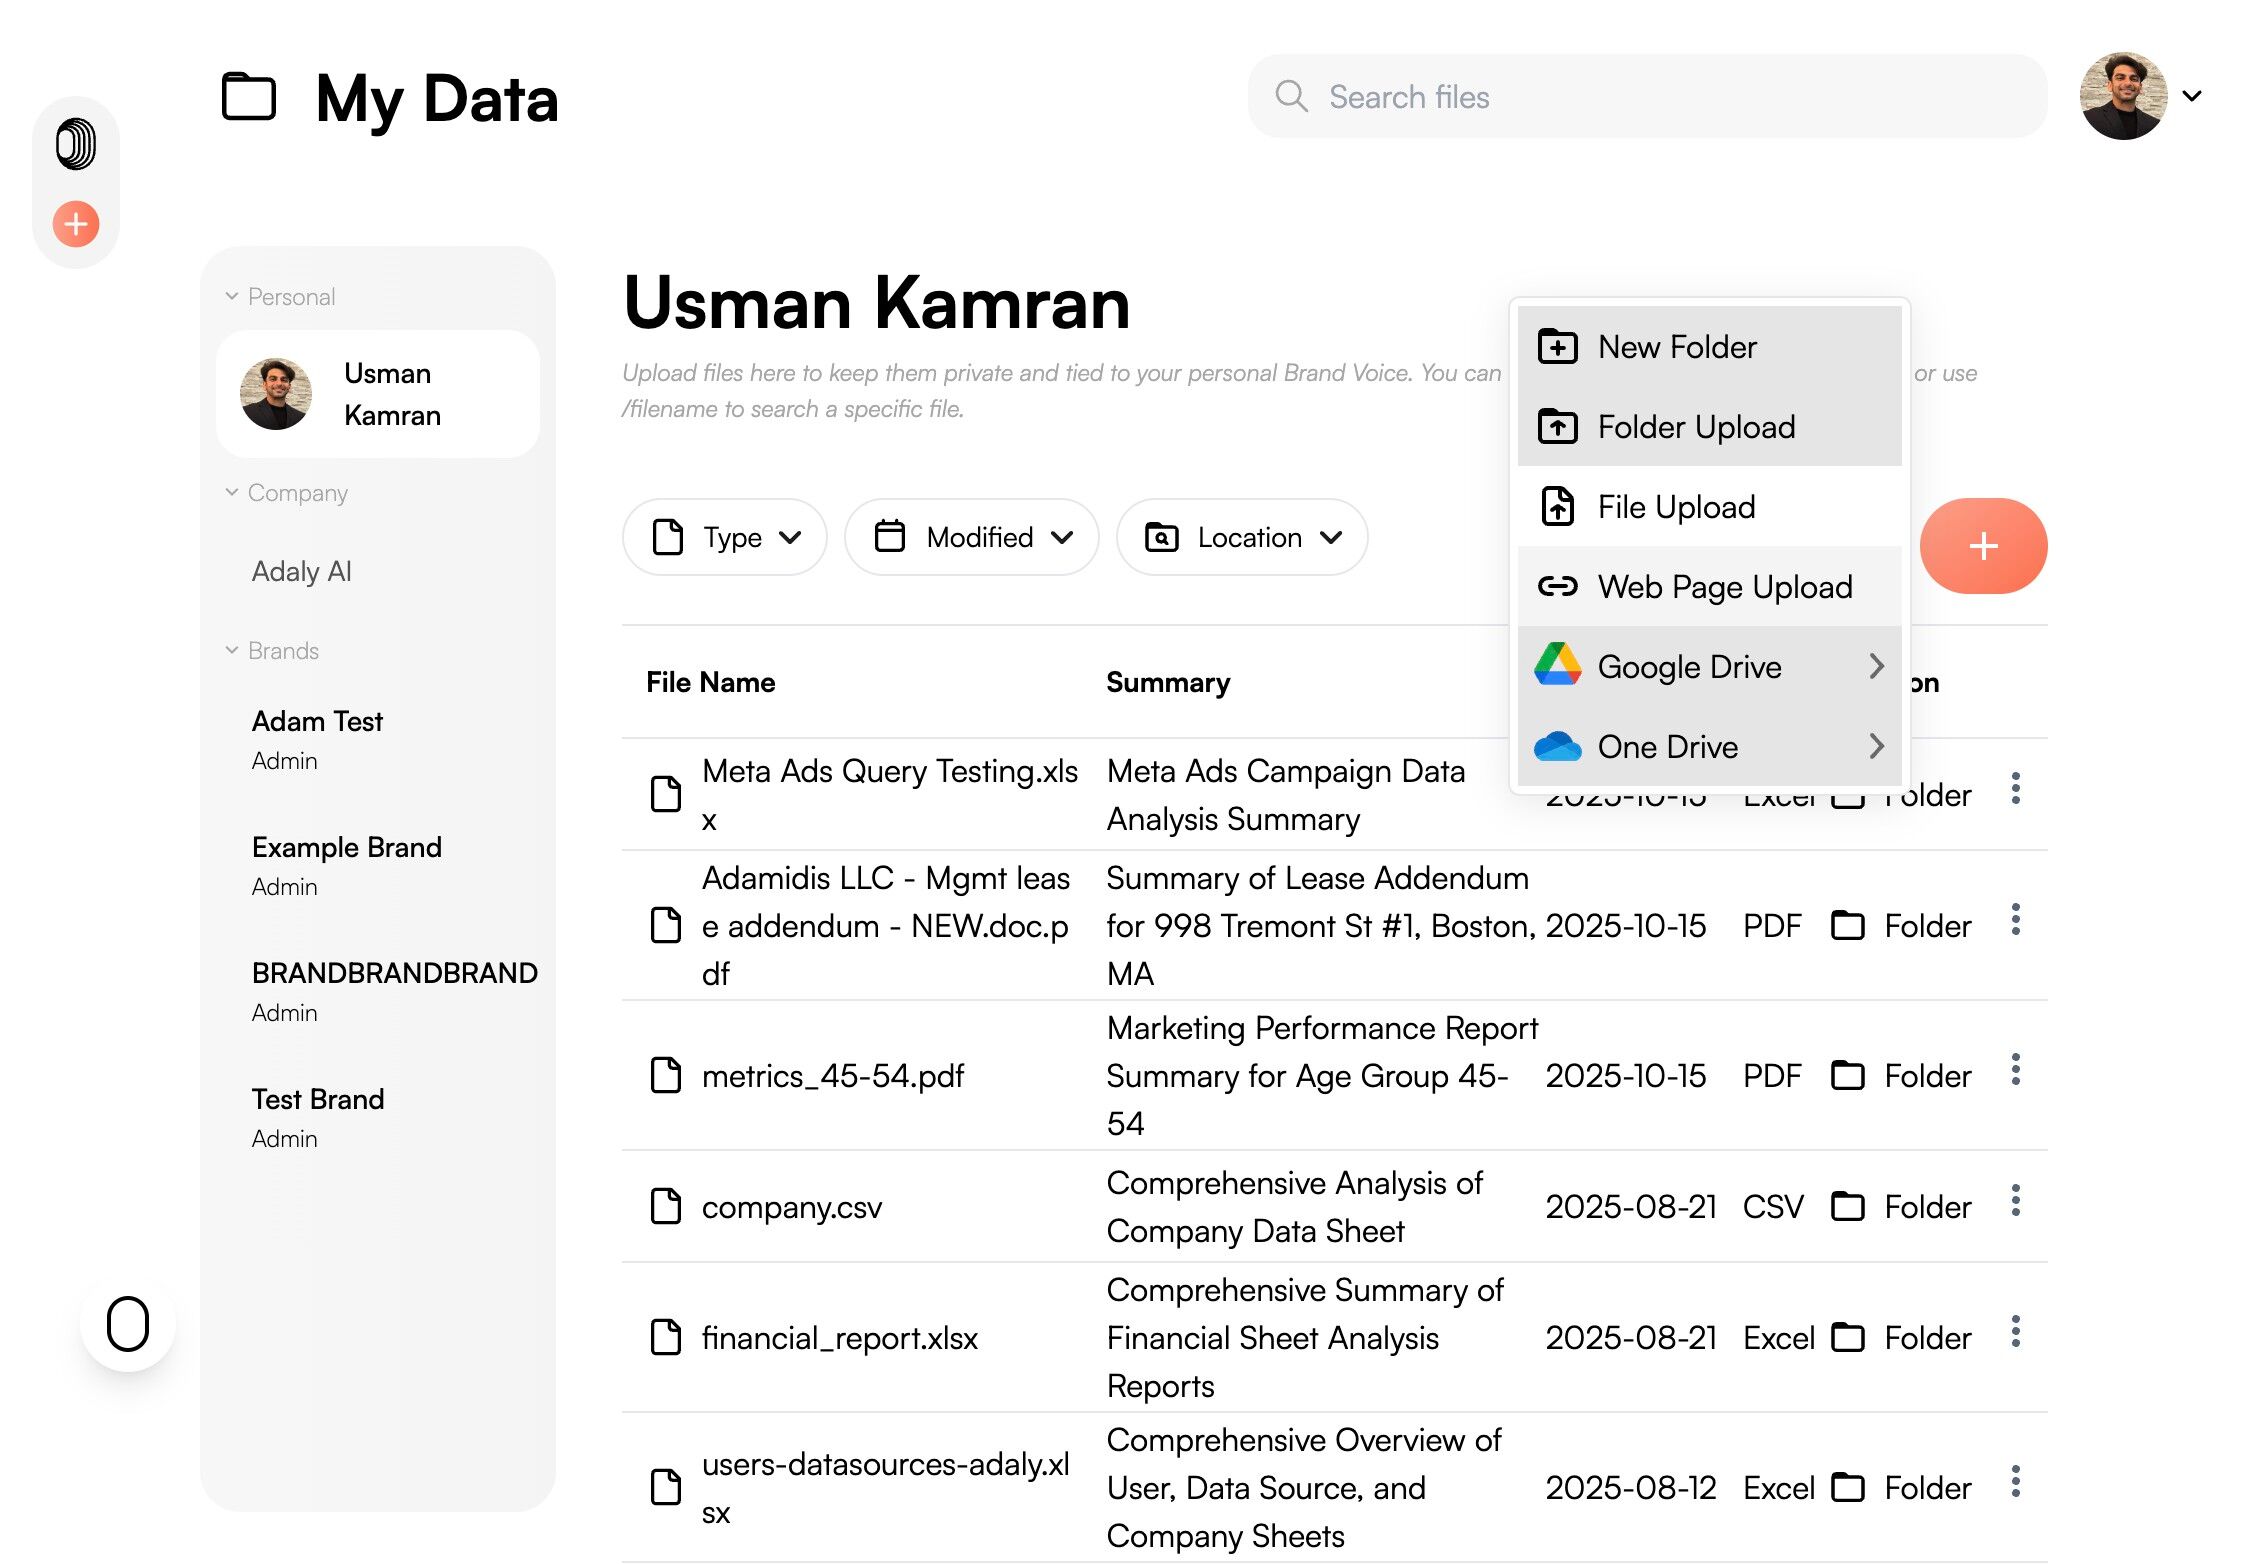Open the Modified date filter dropdown
This screenshot has width=2248, height=1564.
coord(971,538)
